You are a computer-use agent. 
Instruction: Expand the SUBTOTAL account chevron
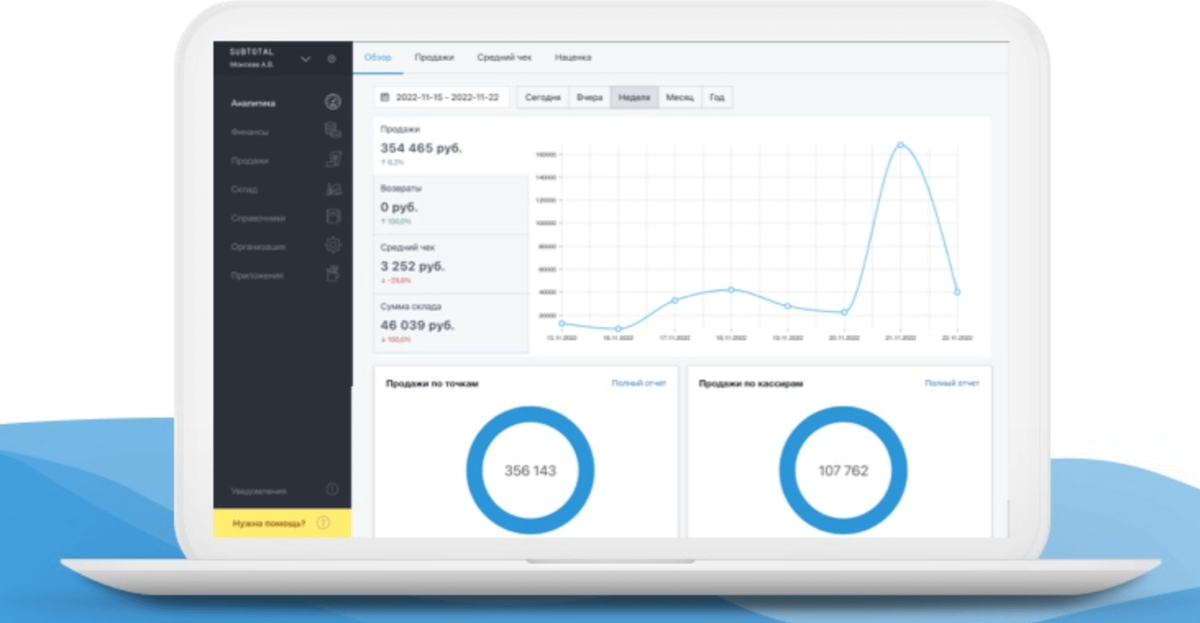pyautogui.click(x=306, y=59)
